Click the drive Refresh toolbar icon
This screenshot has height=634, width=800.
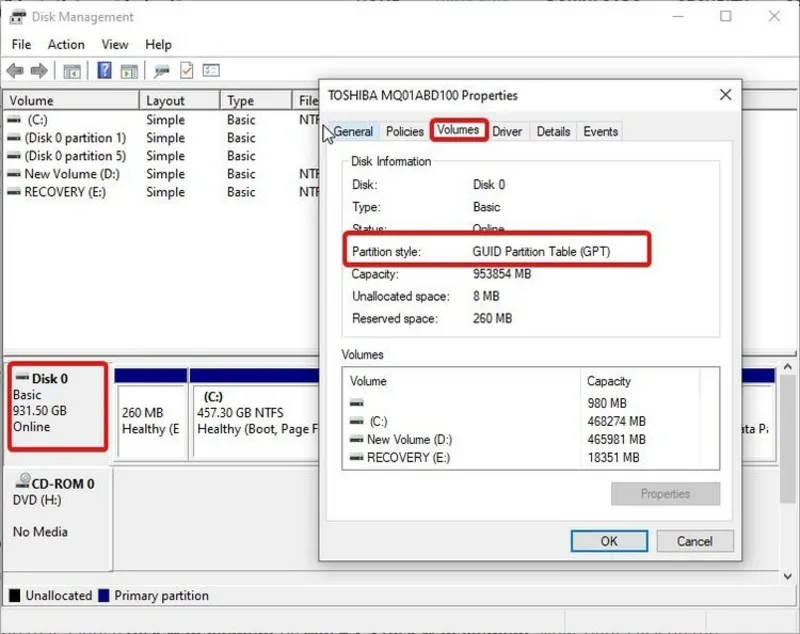(161, 71)
